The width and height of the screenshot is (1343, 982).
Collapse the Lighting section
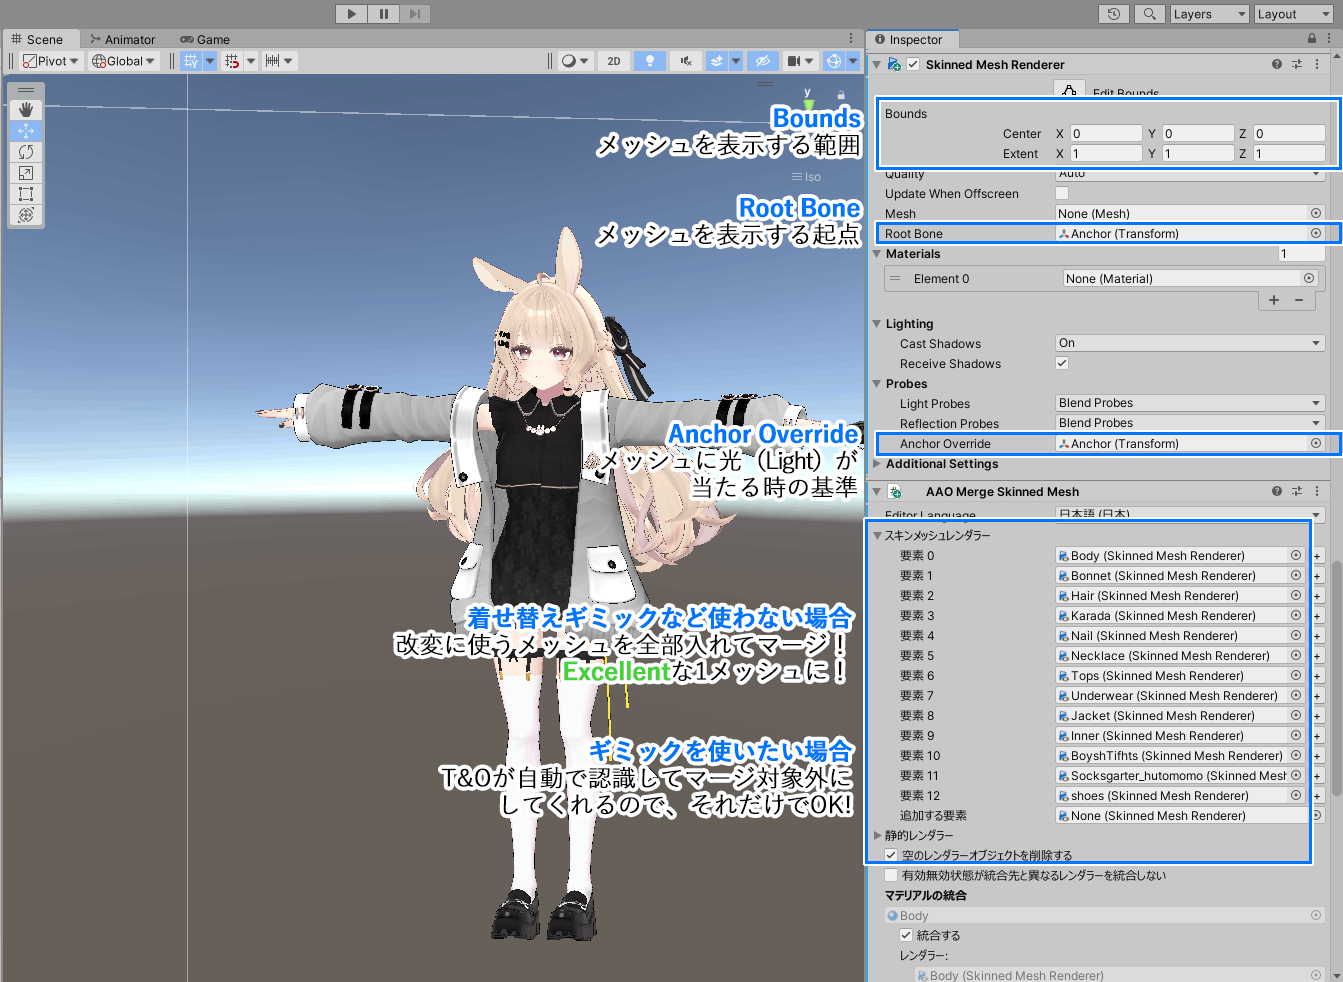[877, 324]
